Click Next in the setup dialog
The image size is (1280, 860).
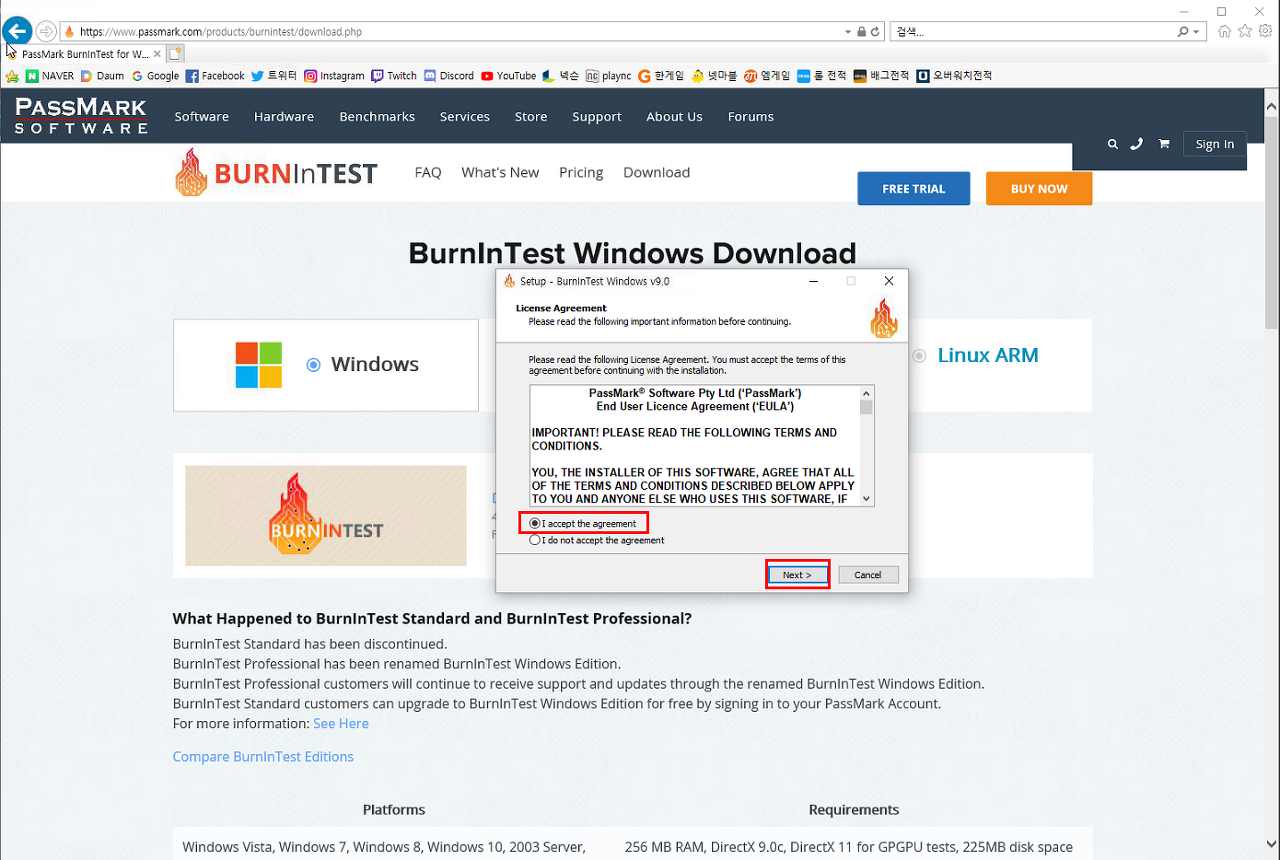point(797,574)
